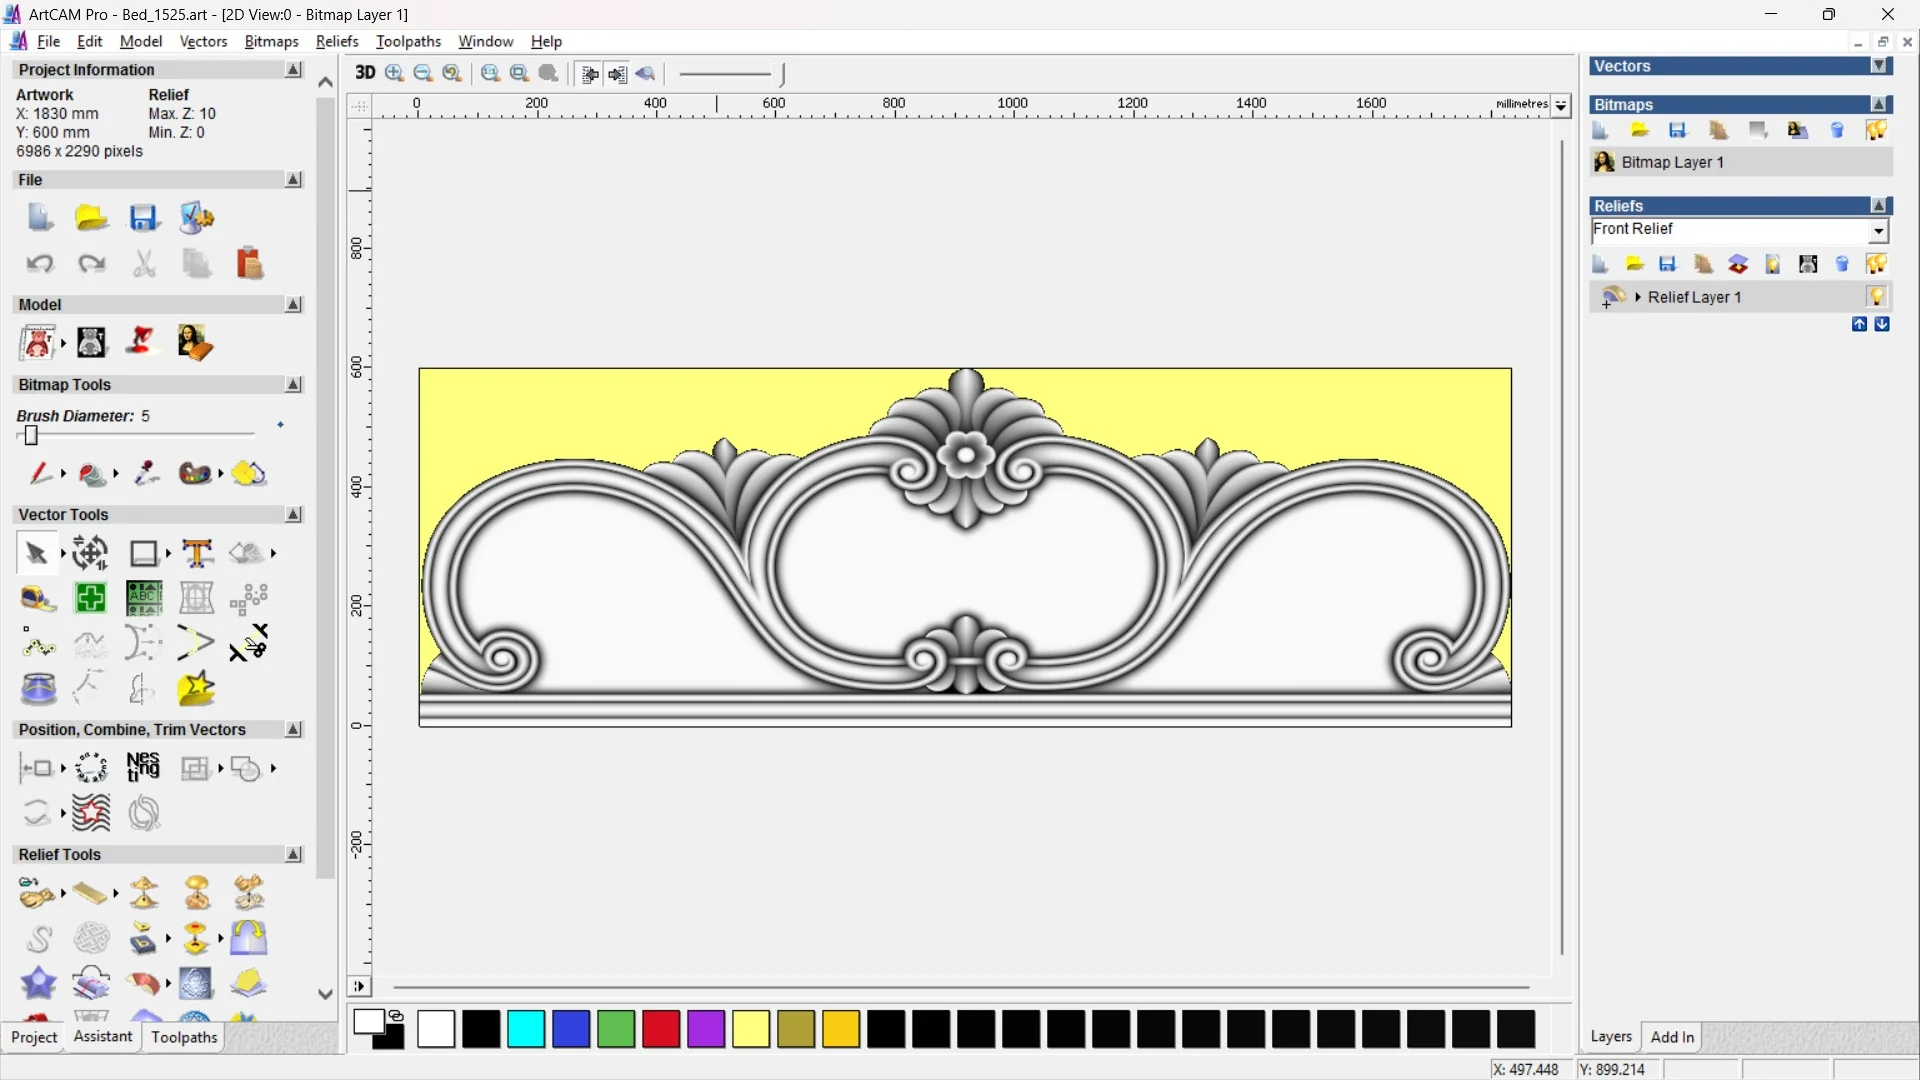The height and width of the screenshot is (1080, 1920).
Task: Open the Front Relief dropdown
Action: (1878, 231)
